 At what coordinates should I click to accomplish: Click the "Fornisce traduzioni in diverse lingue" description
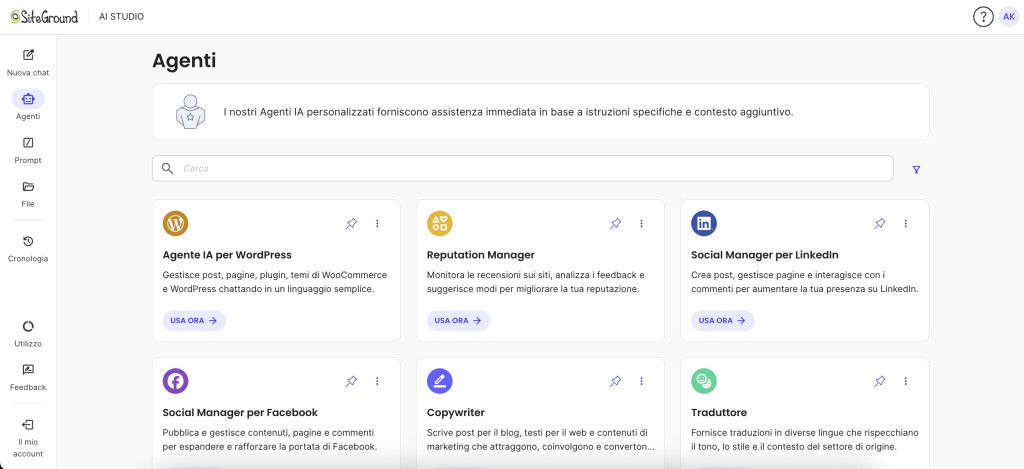[x=805, y=440]
